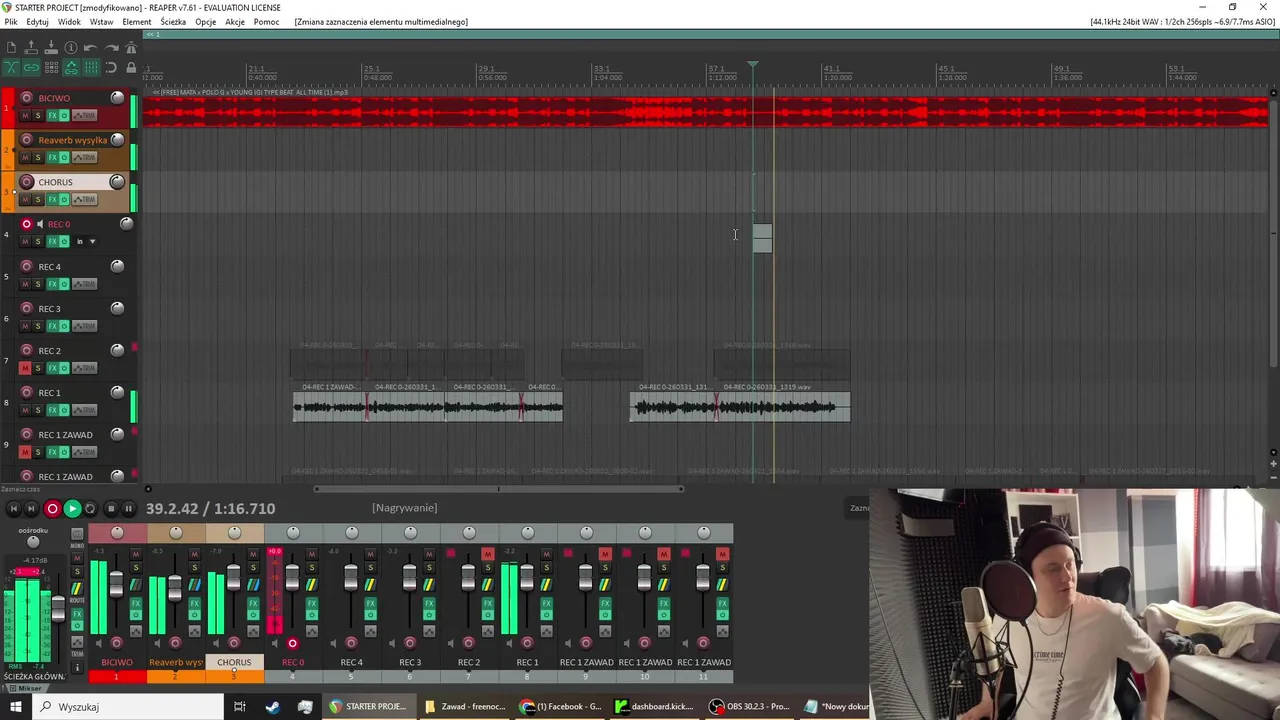Click the 'in' input button on REC 0
This screenshot has width=1280, height=720.
click(x=80, y=241)
